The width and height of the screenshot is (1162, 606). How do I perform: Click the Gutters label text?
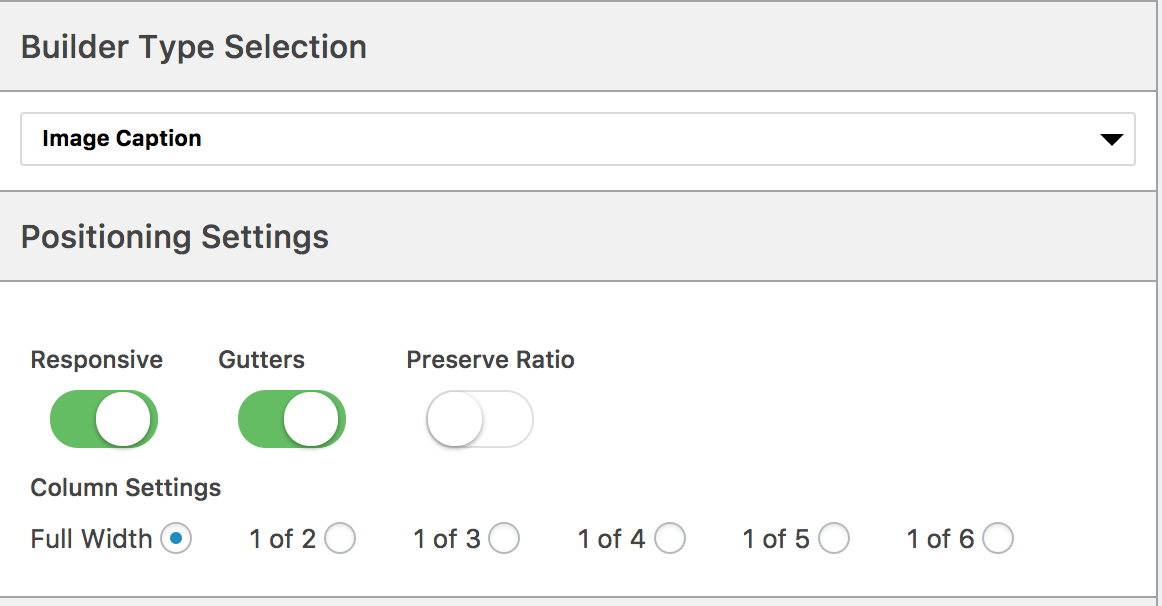click(x=262, y=359)
